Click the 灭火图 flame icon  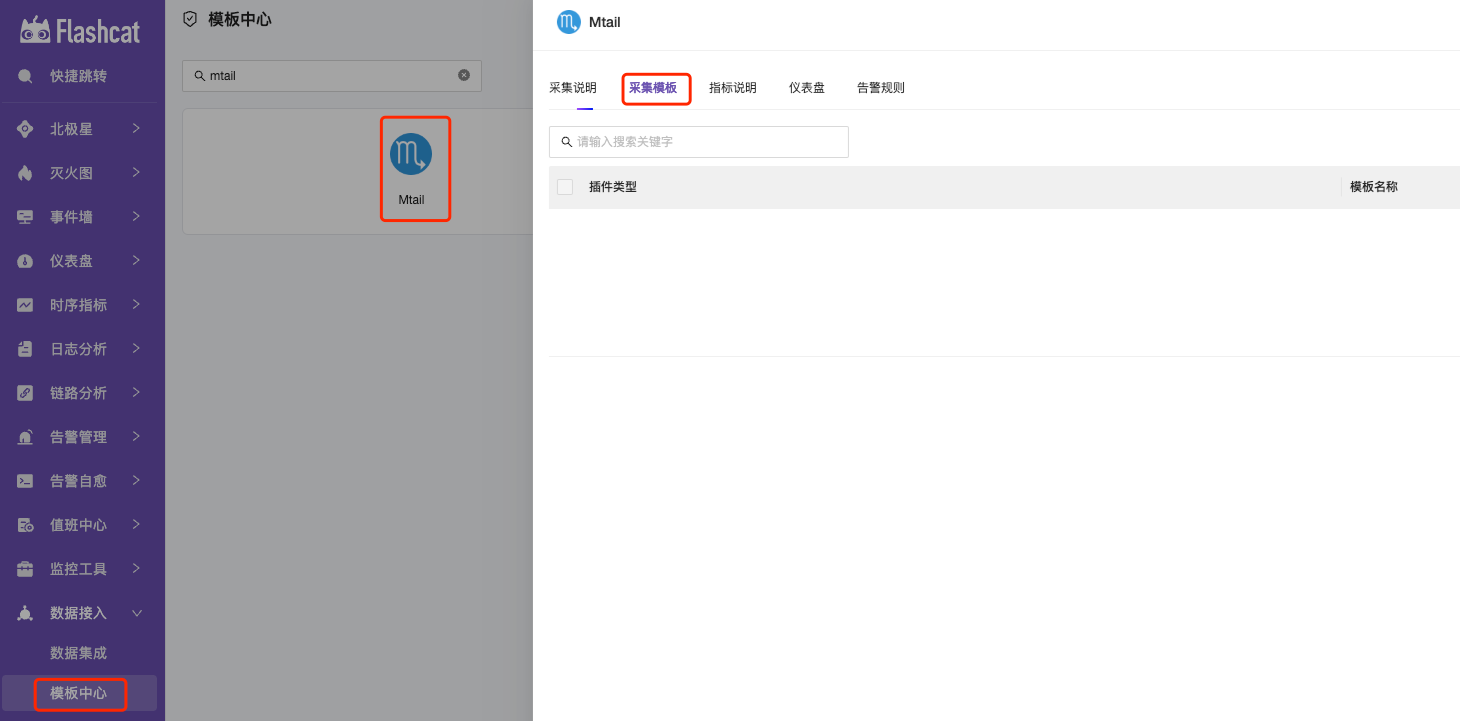(x=26, y=173)
